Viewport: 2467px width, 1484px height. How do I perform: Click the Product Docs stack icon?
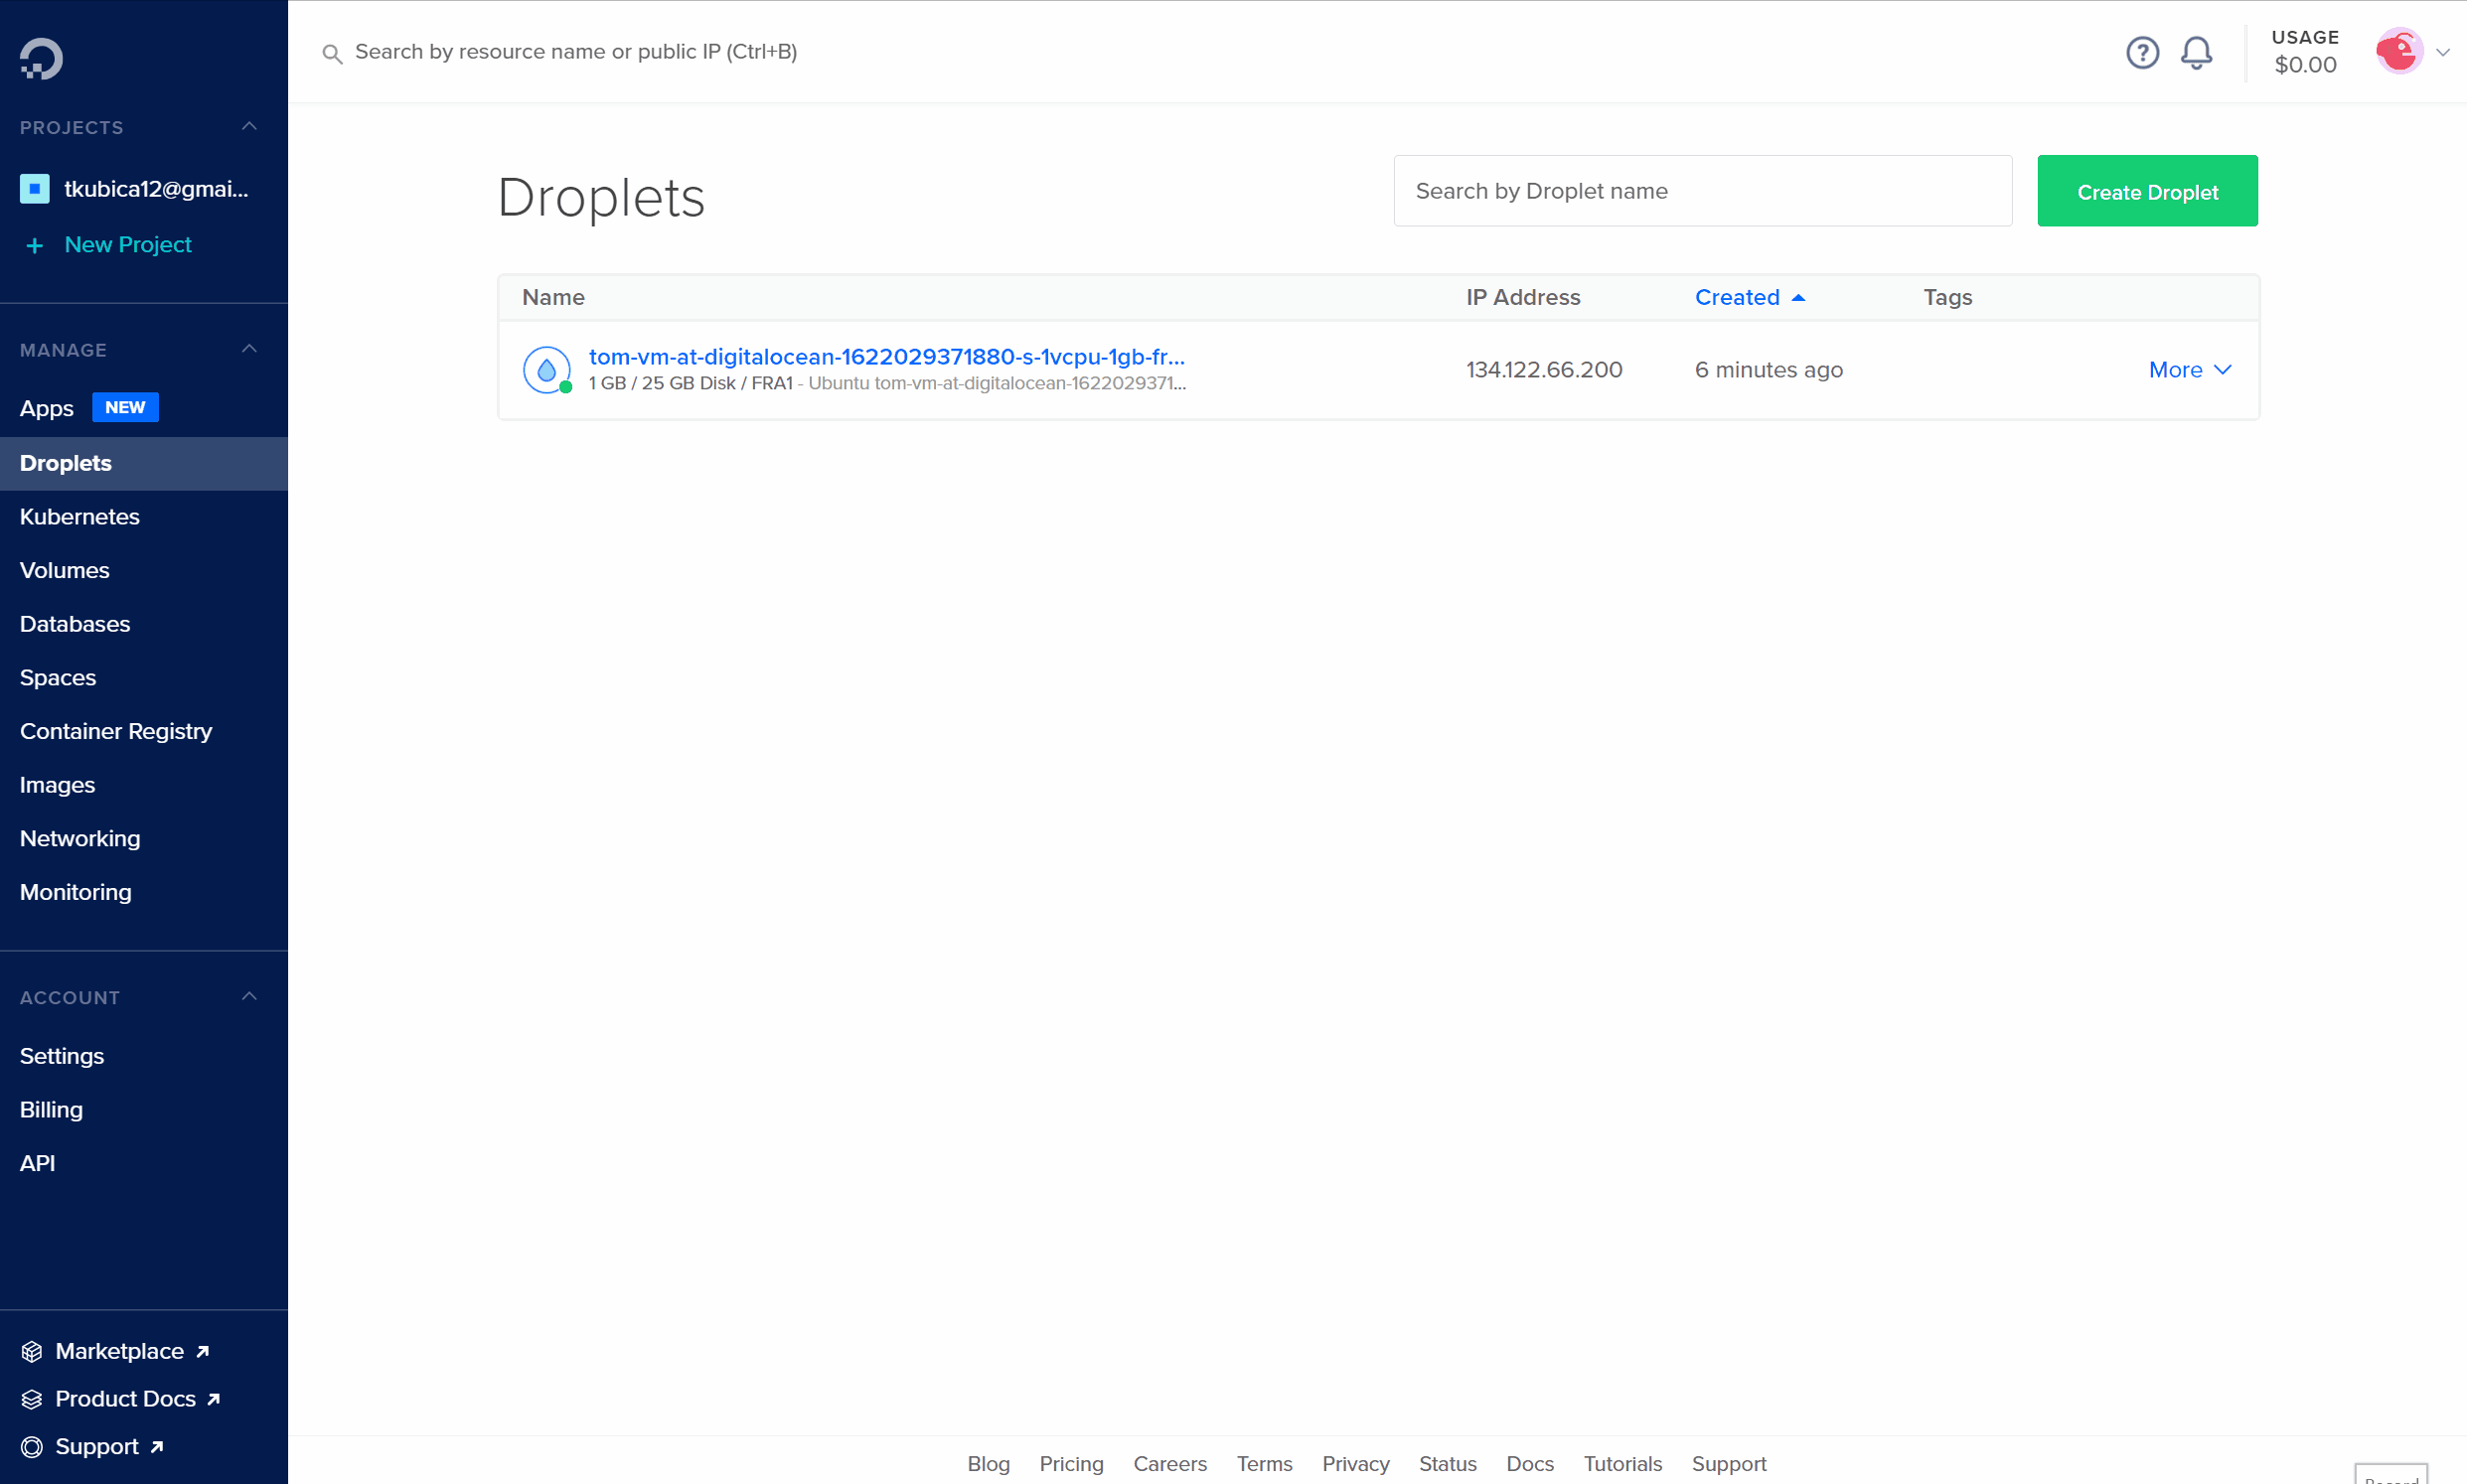(32, 1399)
